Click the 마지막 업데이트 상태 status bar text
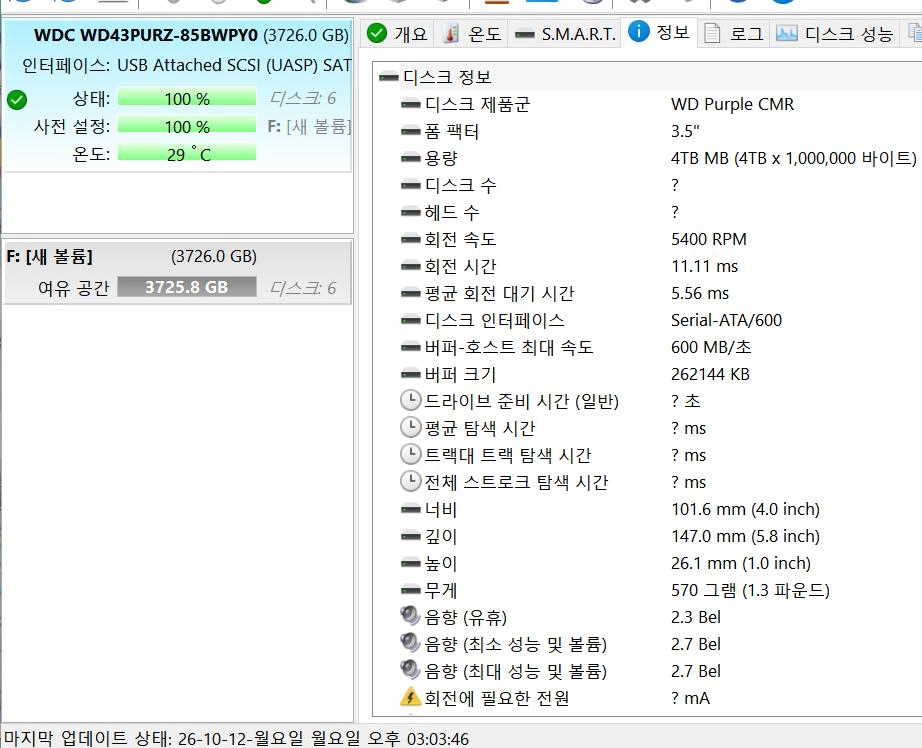Viewport: 922px width, 748px height. coord(236,738)
